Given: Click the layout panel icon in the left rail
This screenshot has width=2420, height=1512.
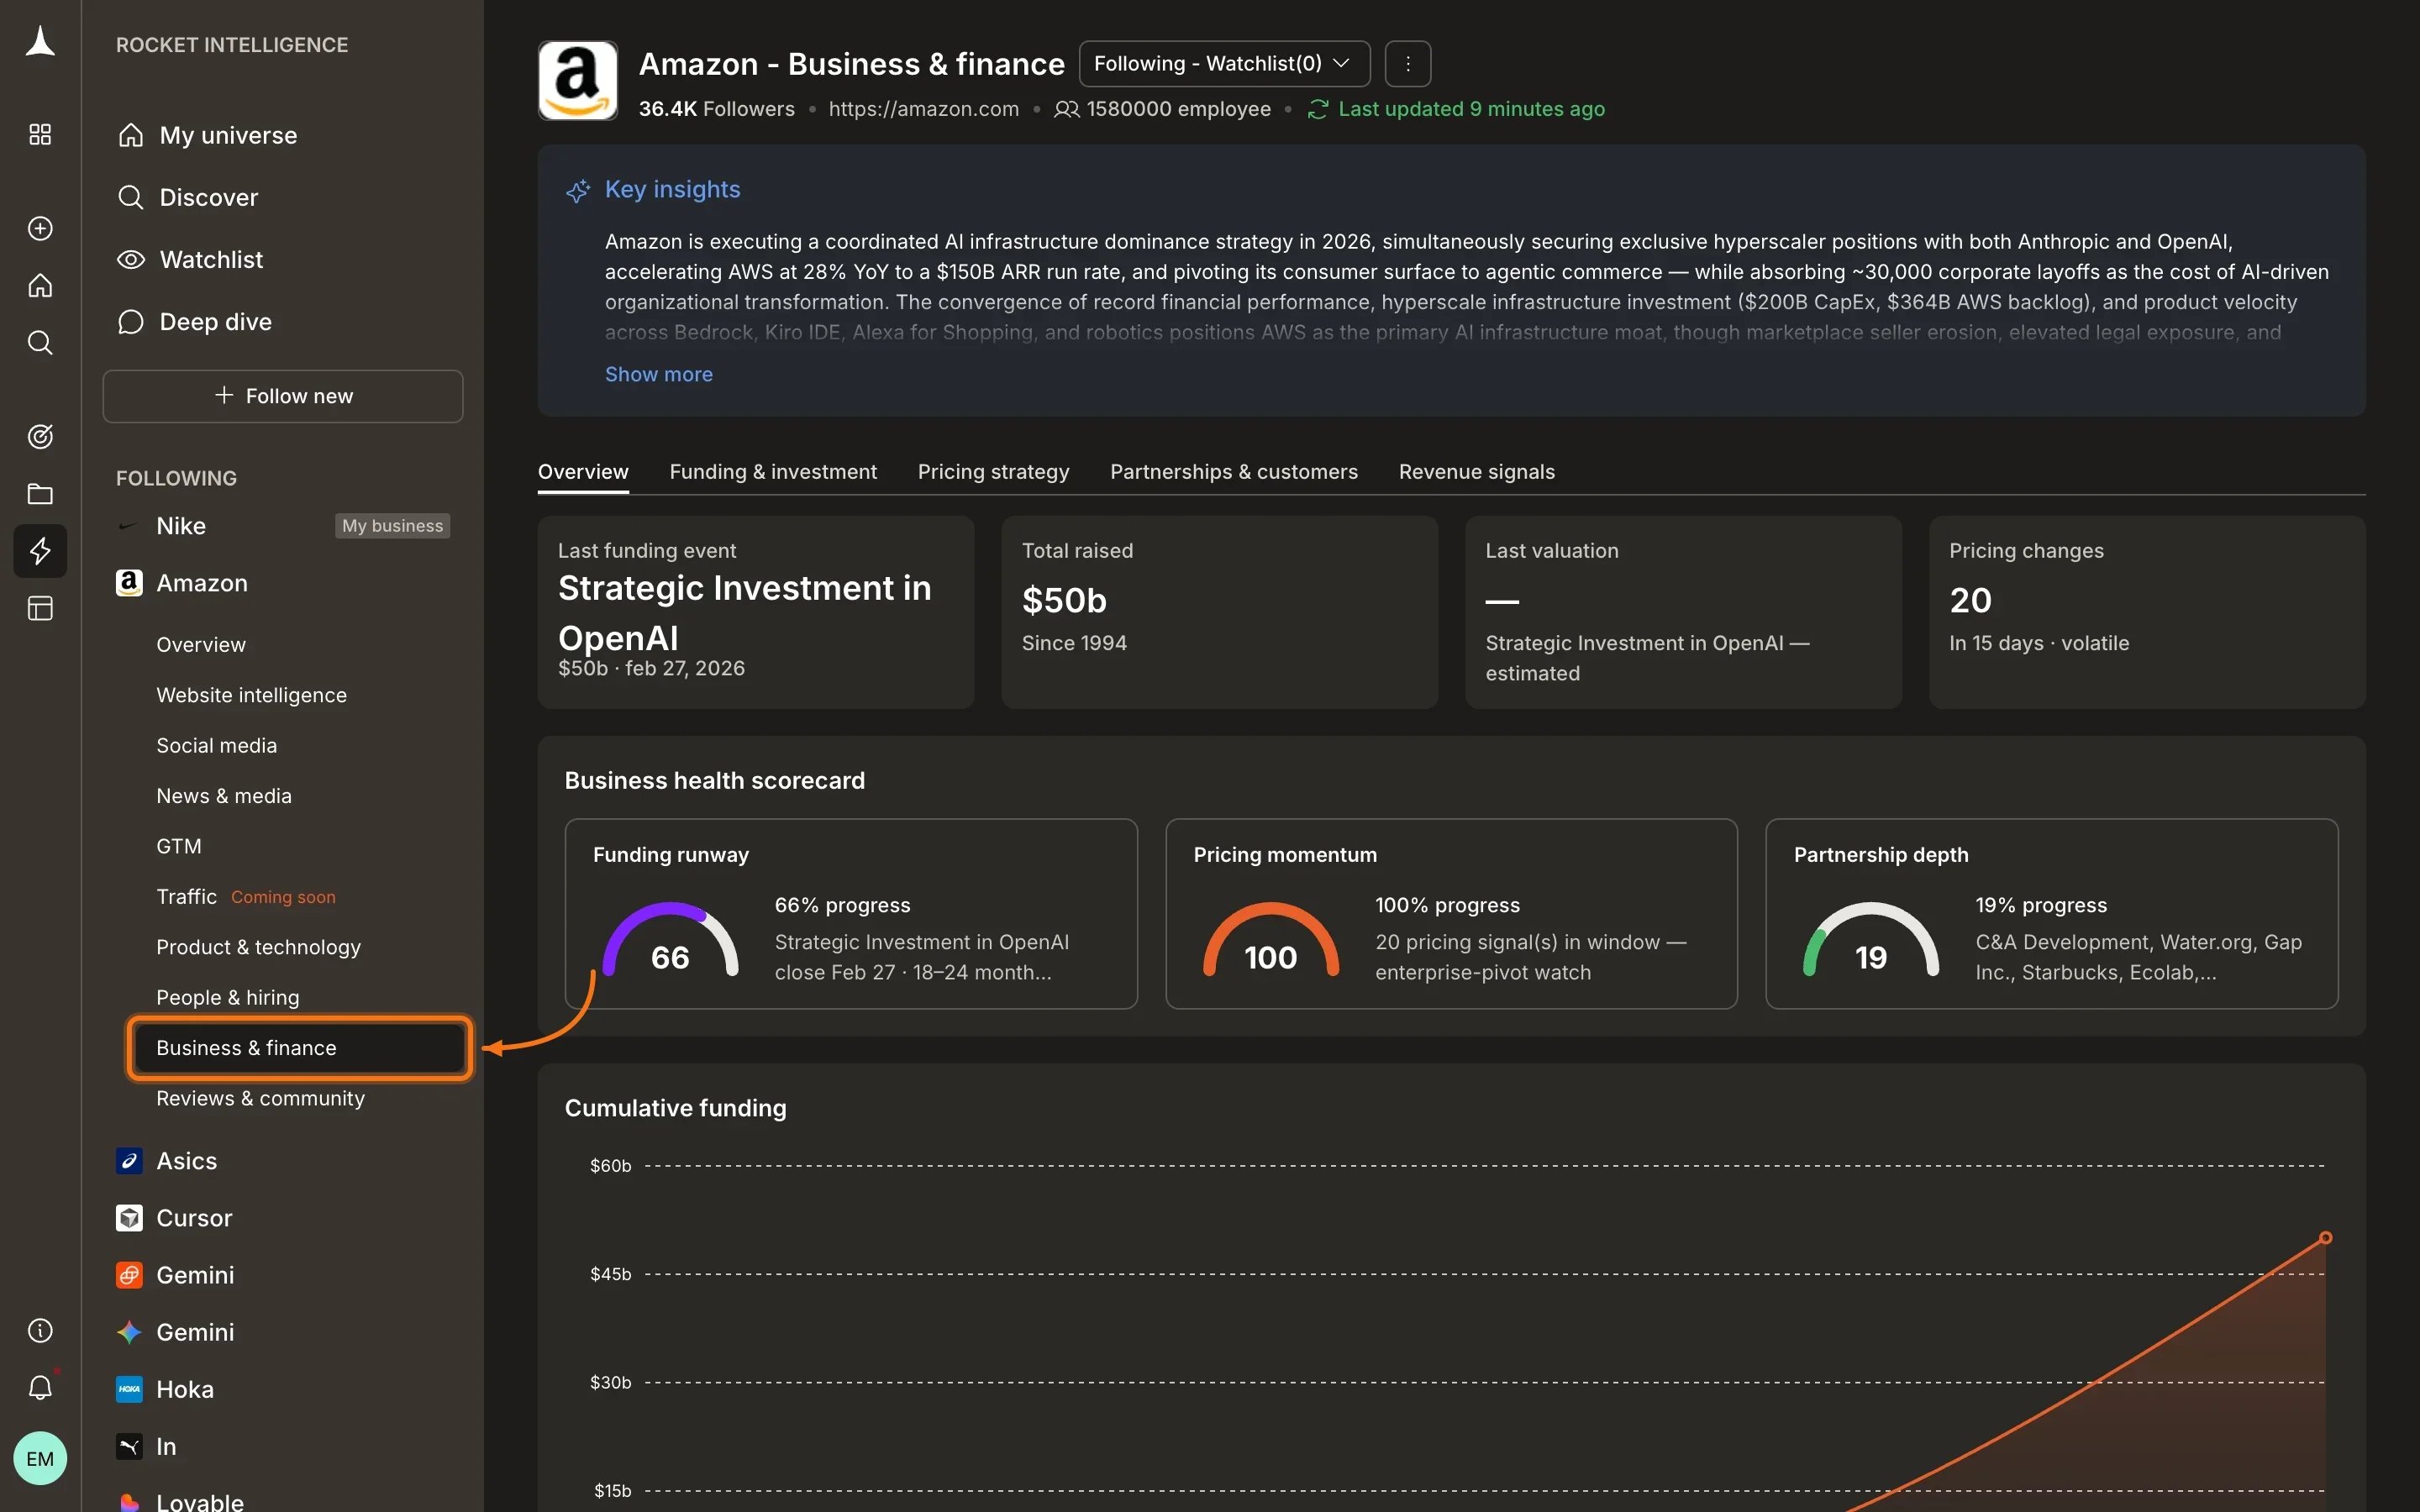Looking at the screenshot, I should pos(40,608).
